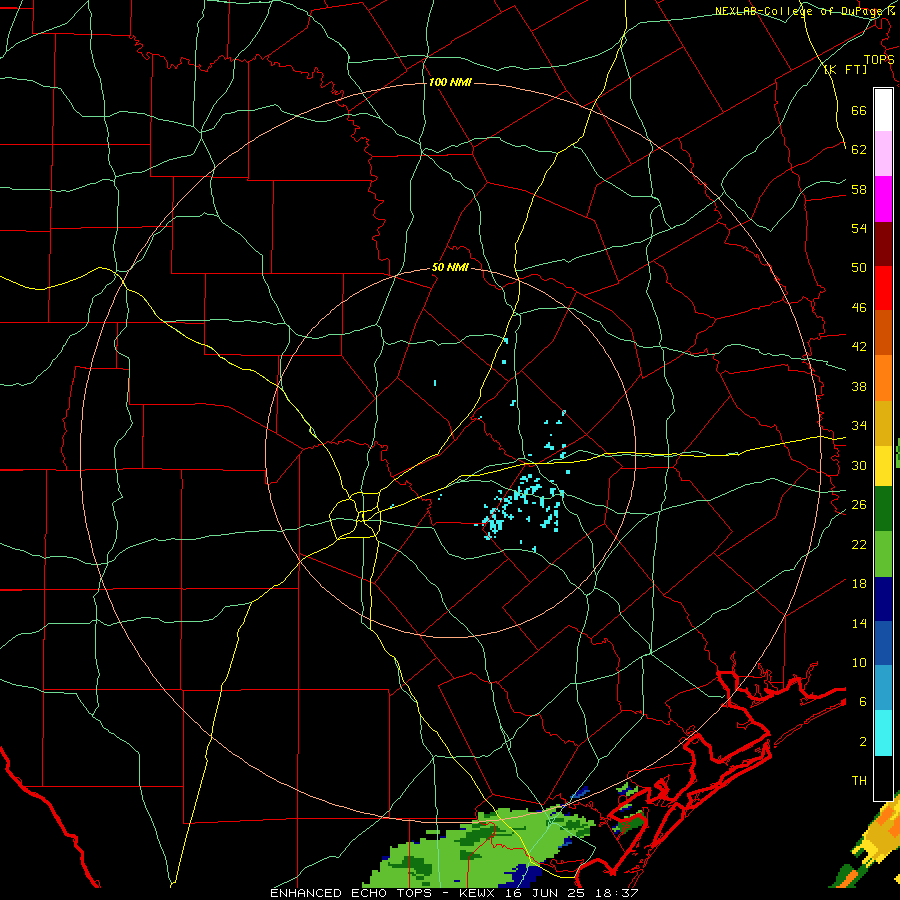This screenshot has width=900, height=900.
Task: Click the 'NEXLAB-College of DuPage' text
Action: pos(798,11)
